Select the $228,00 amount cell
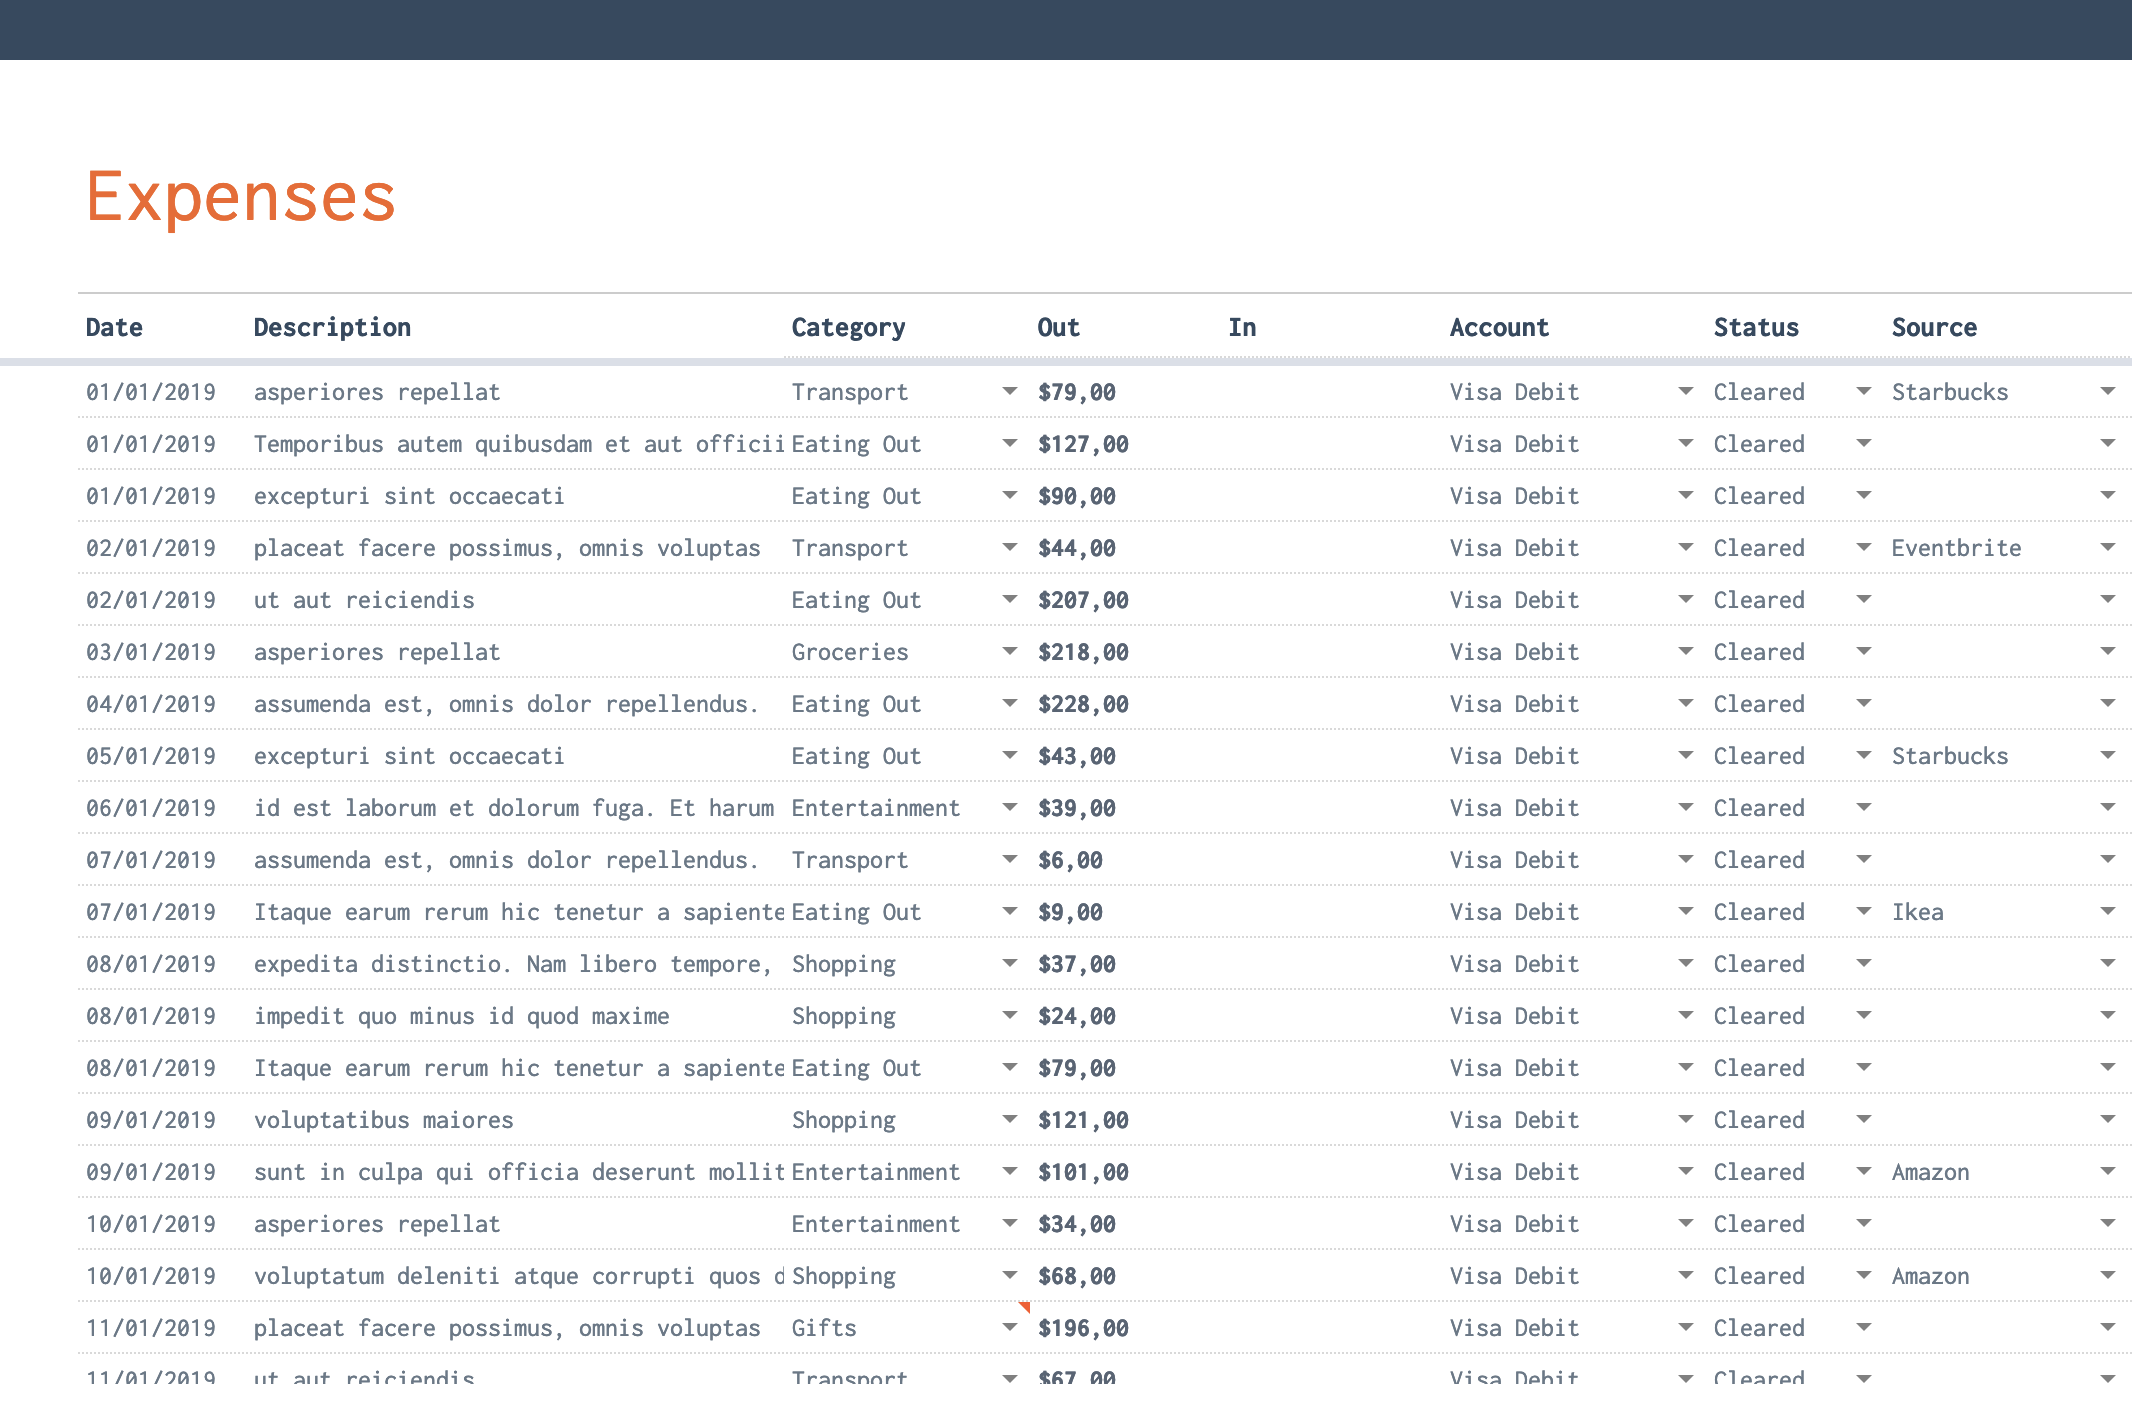Screen dimensions: 2132x1404 (x=1083, y=704)
